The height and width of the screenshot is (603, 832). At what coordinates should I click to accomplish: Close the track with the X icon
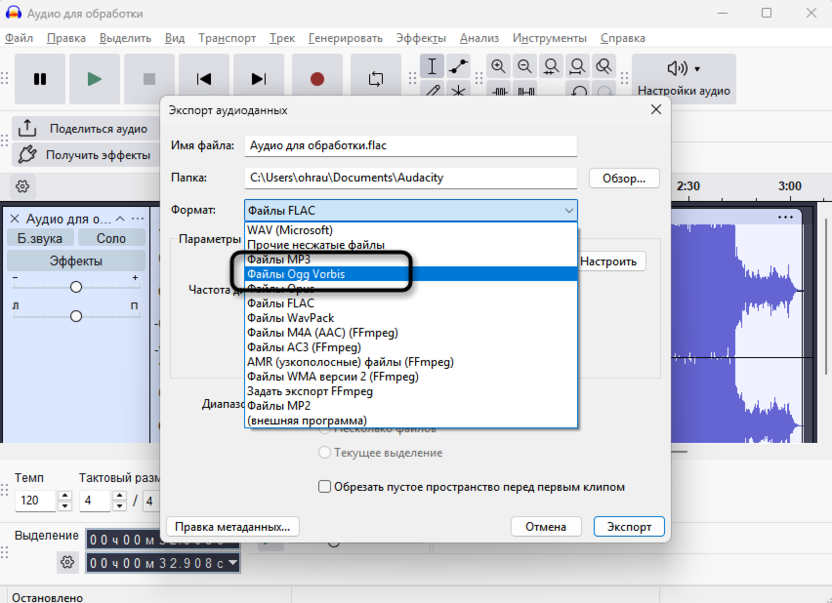15,219
